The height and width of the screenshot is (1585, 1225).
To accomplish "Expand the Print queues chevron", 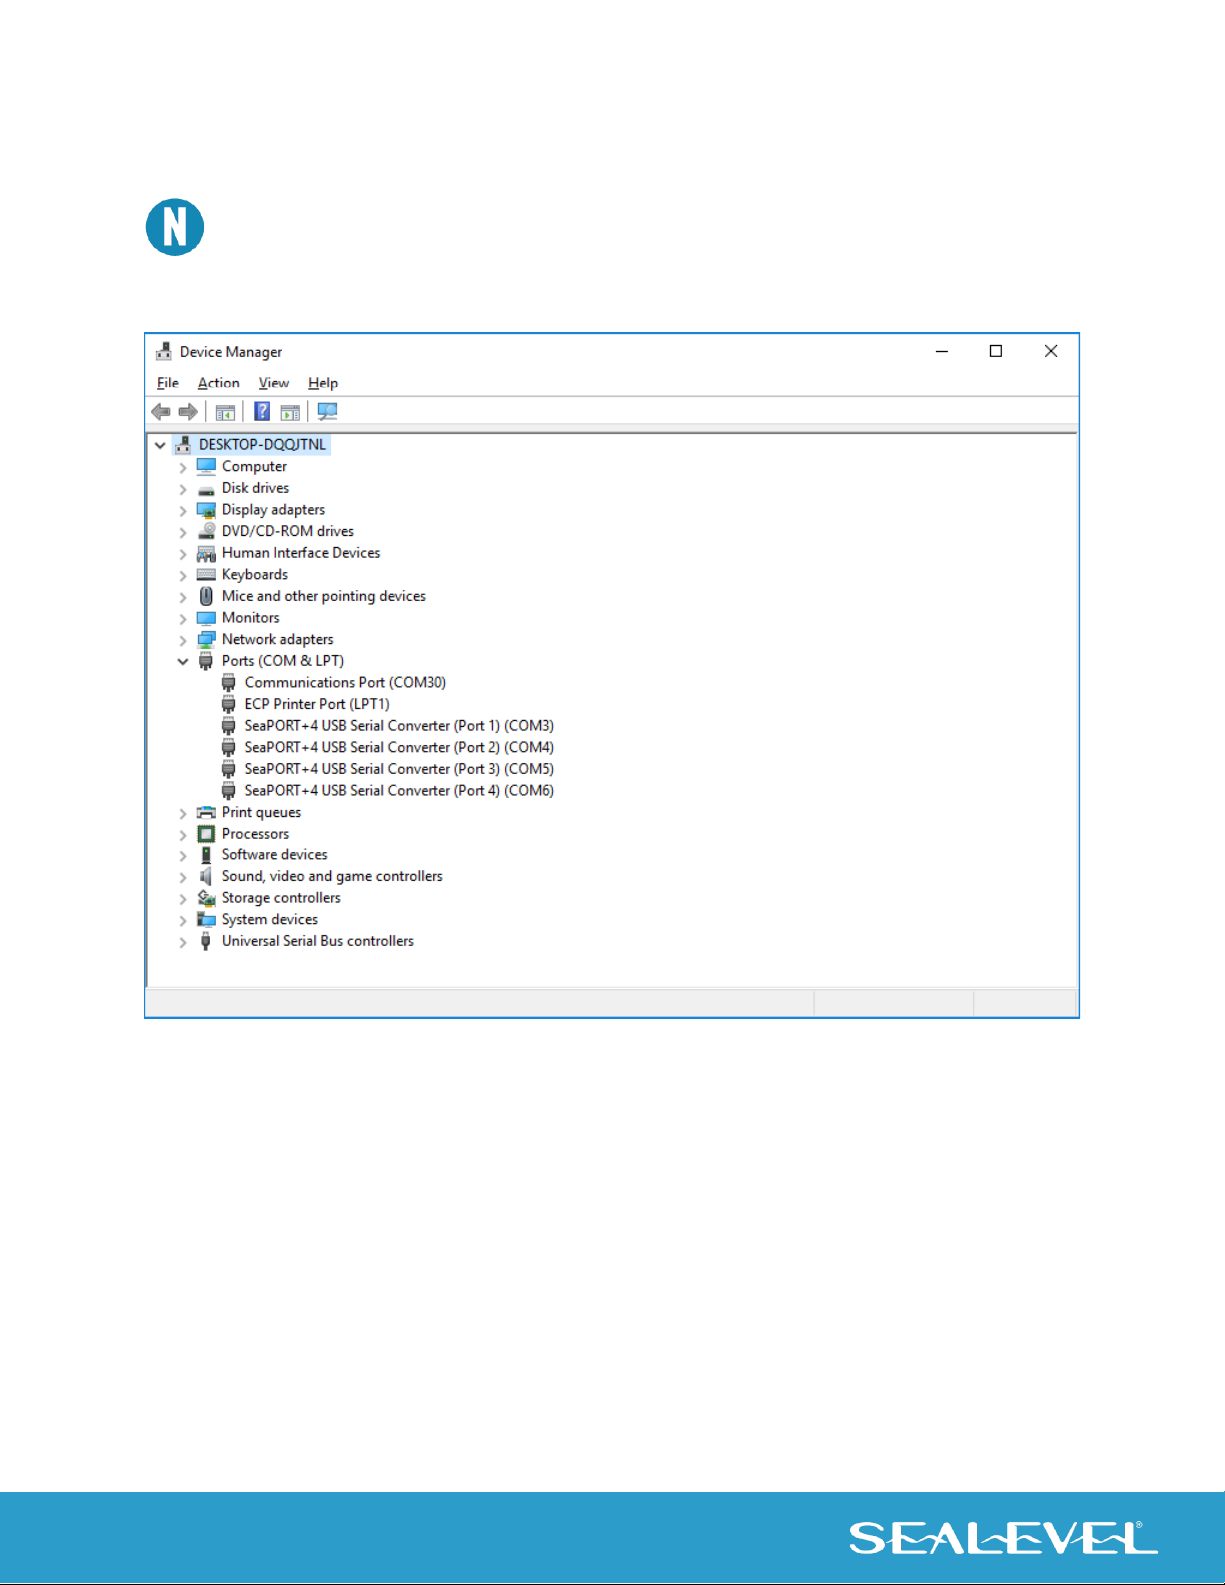I will point(183,813).
